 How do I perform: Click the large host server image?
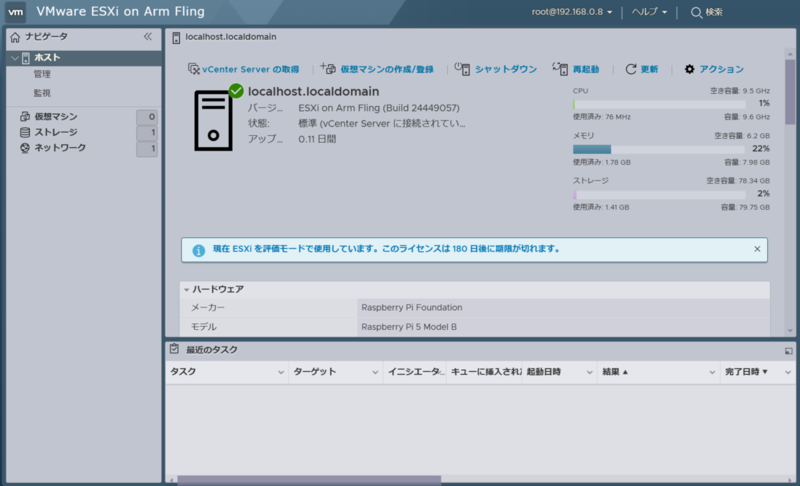pos(213,120)
